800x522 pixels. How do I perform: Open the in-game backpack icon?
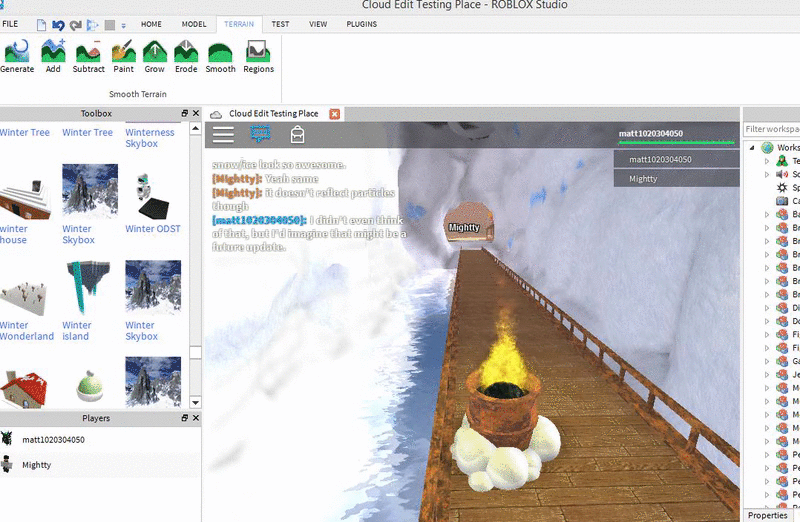[x=297, y=135]
